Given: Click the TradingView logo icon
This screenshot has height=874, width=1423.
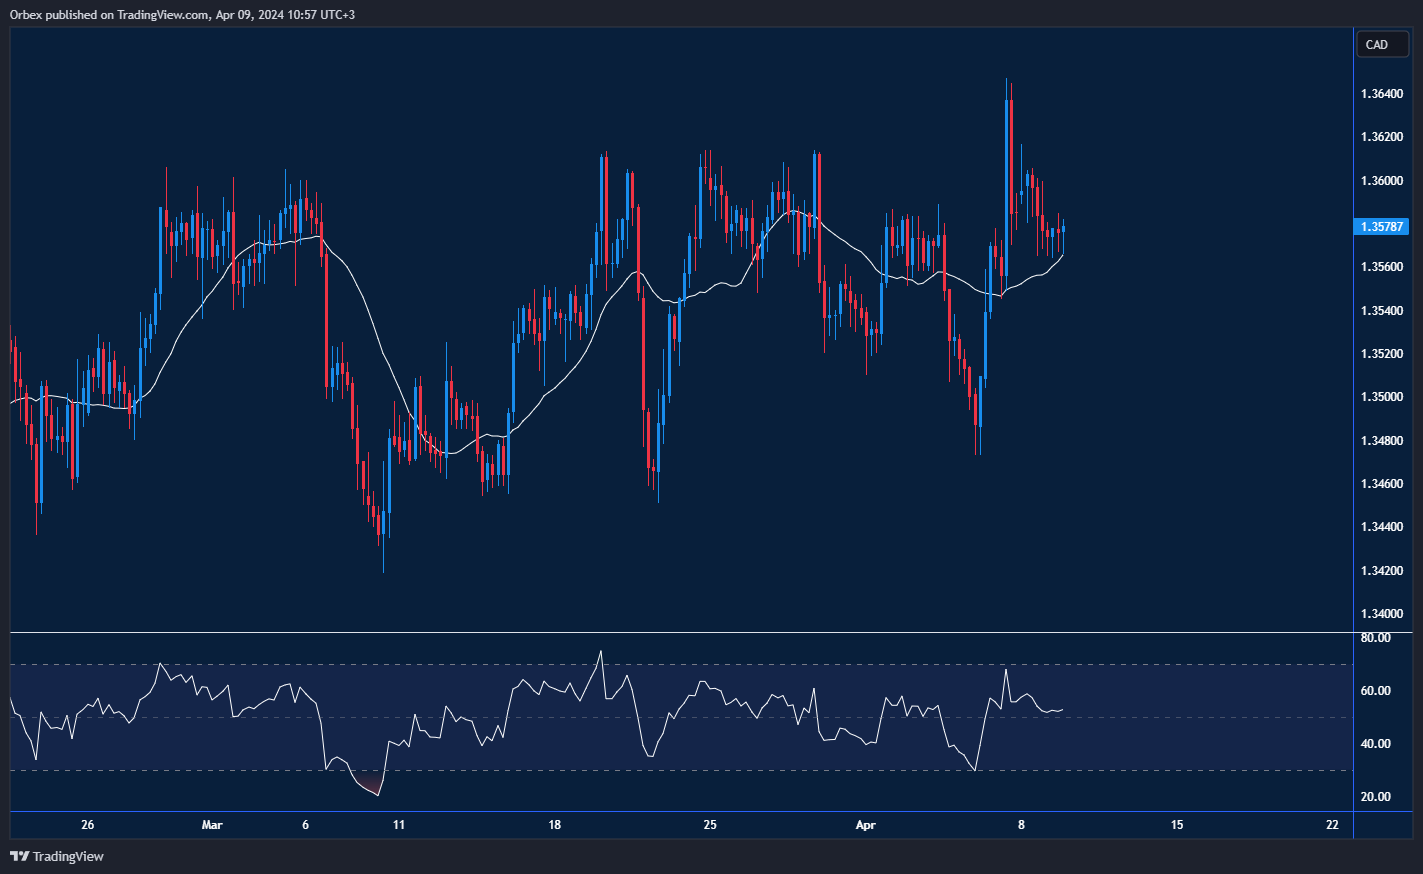Looking at the screenshot, I should (19, 856).
